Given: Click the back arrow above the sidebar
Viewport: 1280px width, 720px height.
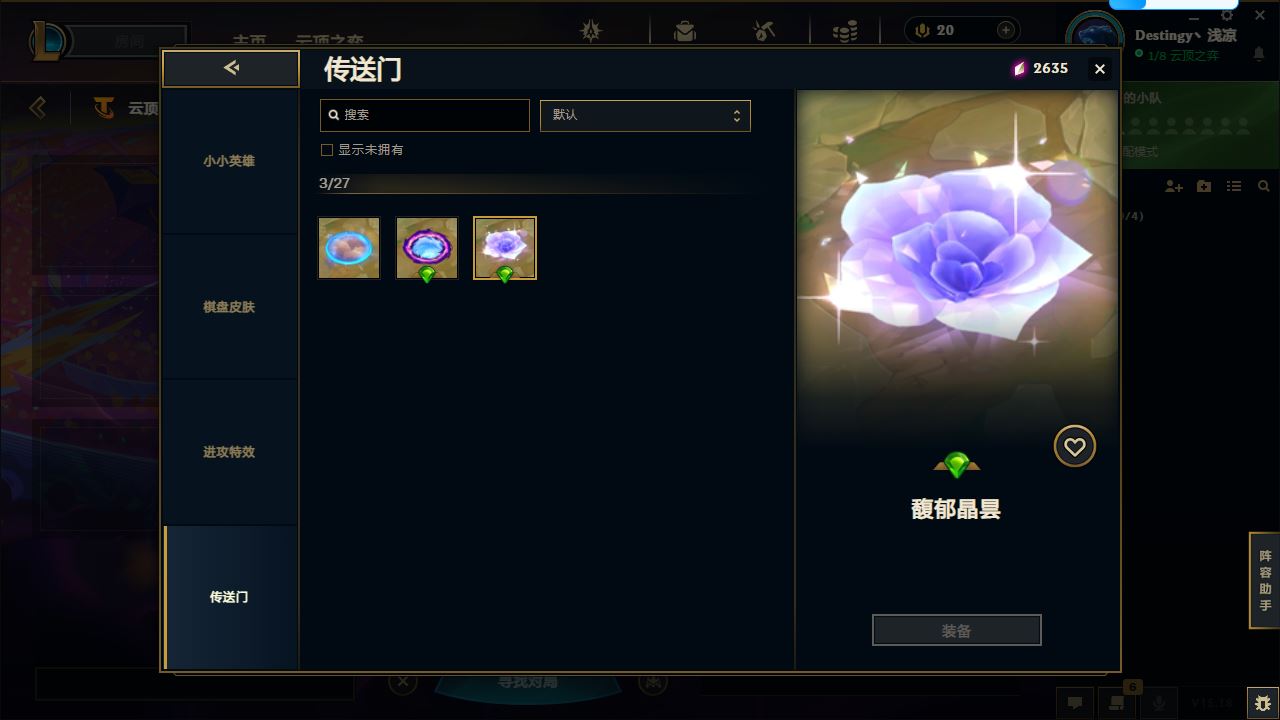Looking at the screenshot, I should point(231,68).
